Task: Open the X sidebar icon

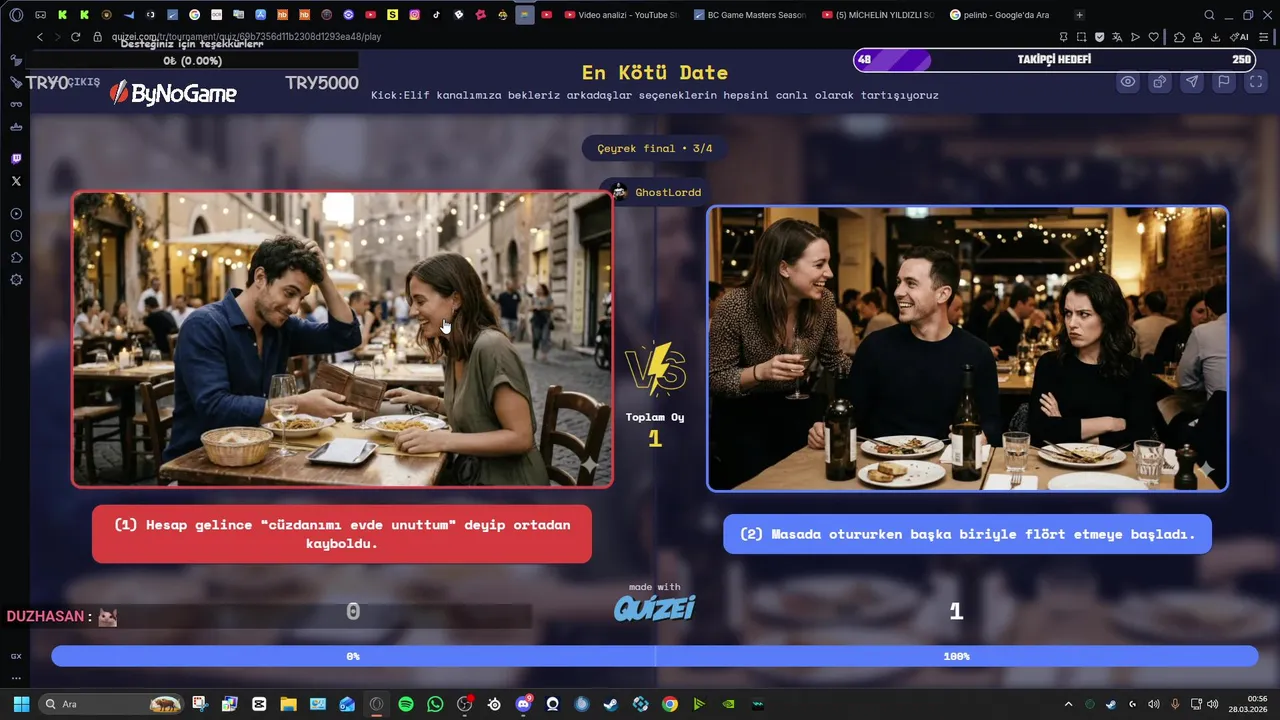Action: 16,181
